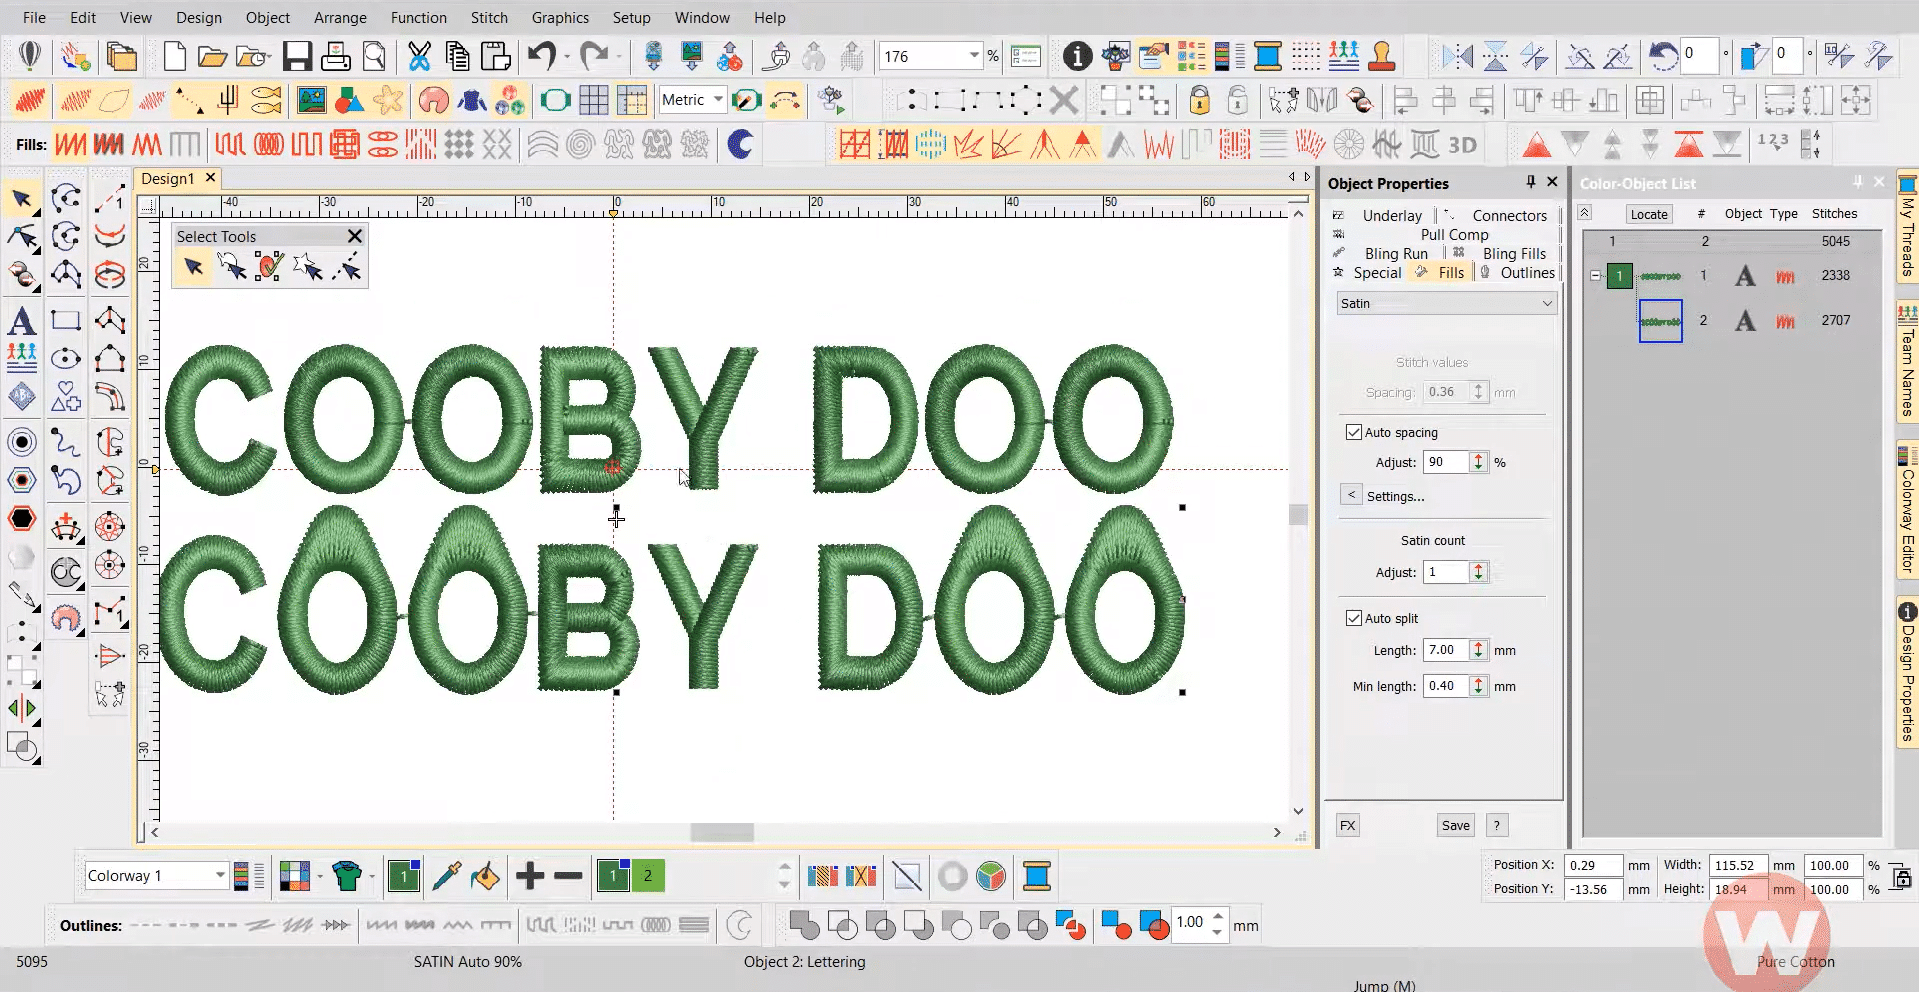
Task: Click the 3D stitch effect icon
Action: pos(1462,145)
